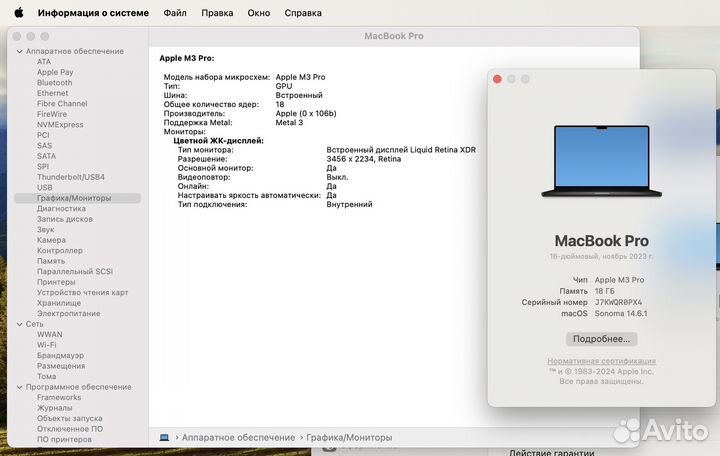The width and height of the screenshot is (720, 456).
Task: Select Frameworks in the sidebar
Action: pos(59,398)
